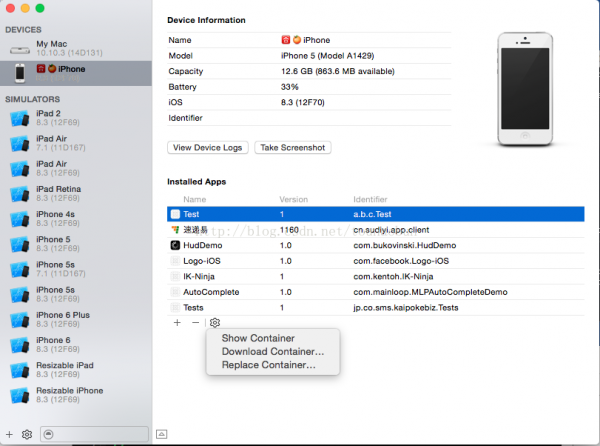Click the Battery value 33%
The height and width of the screenshot is (446, 600).
coord(290,87)
